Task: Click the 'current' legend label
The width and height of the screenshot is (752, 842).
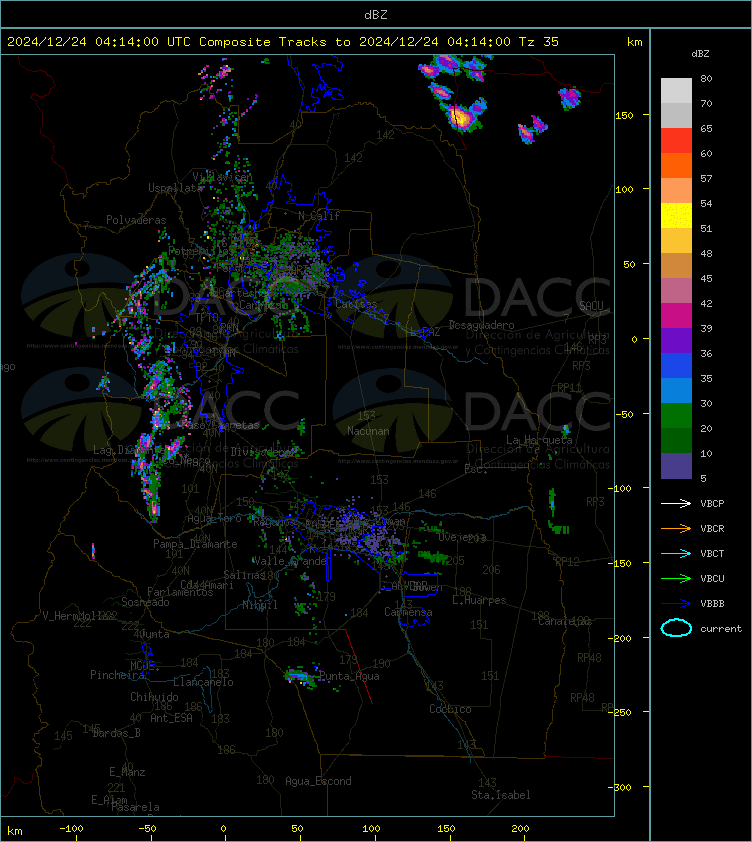Action: (x=721, y=629)
